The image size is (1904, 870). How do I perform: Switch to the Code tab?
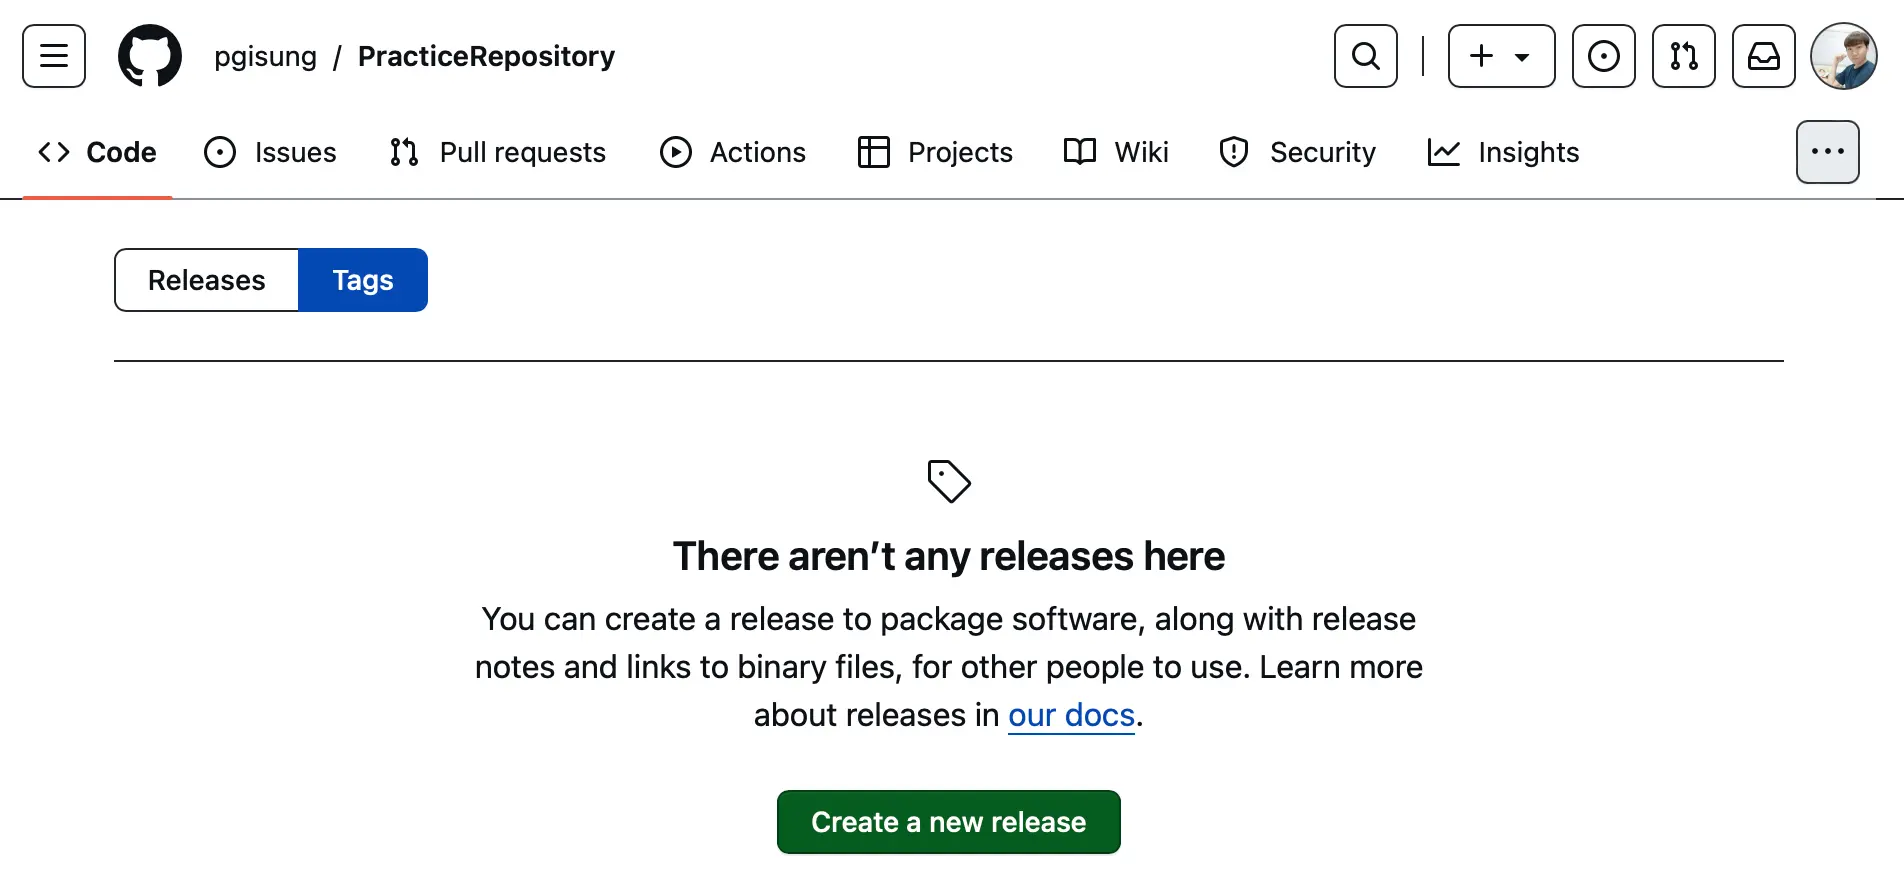97,152
